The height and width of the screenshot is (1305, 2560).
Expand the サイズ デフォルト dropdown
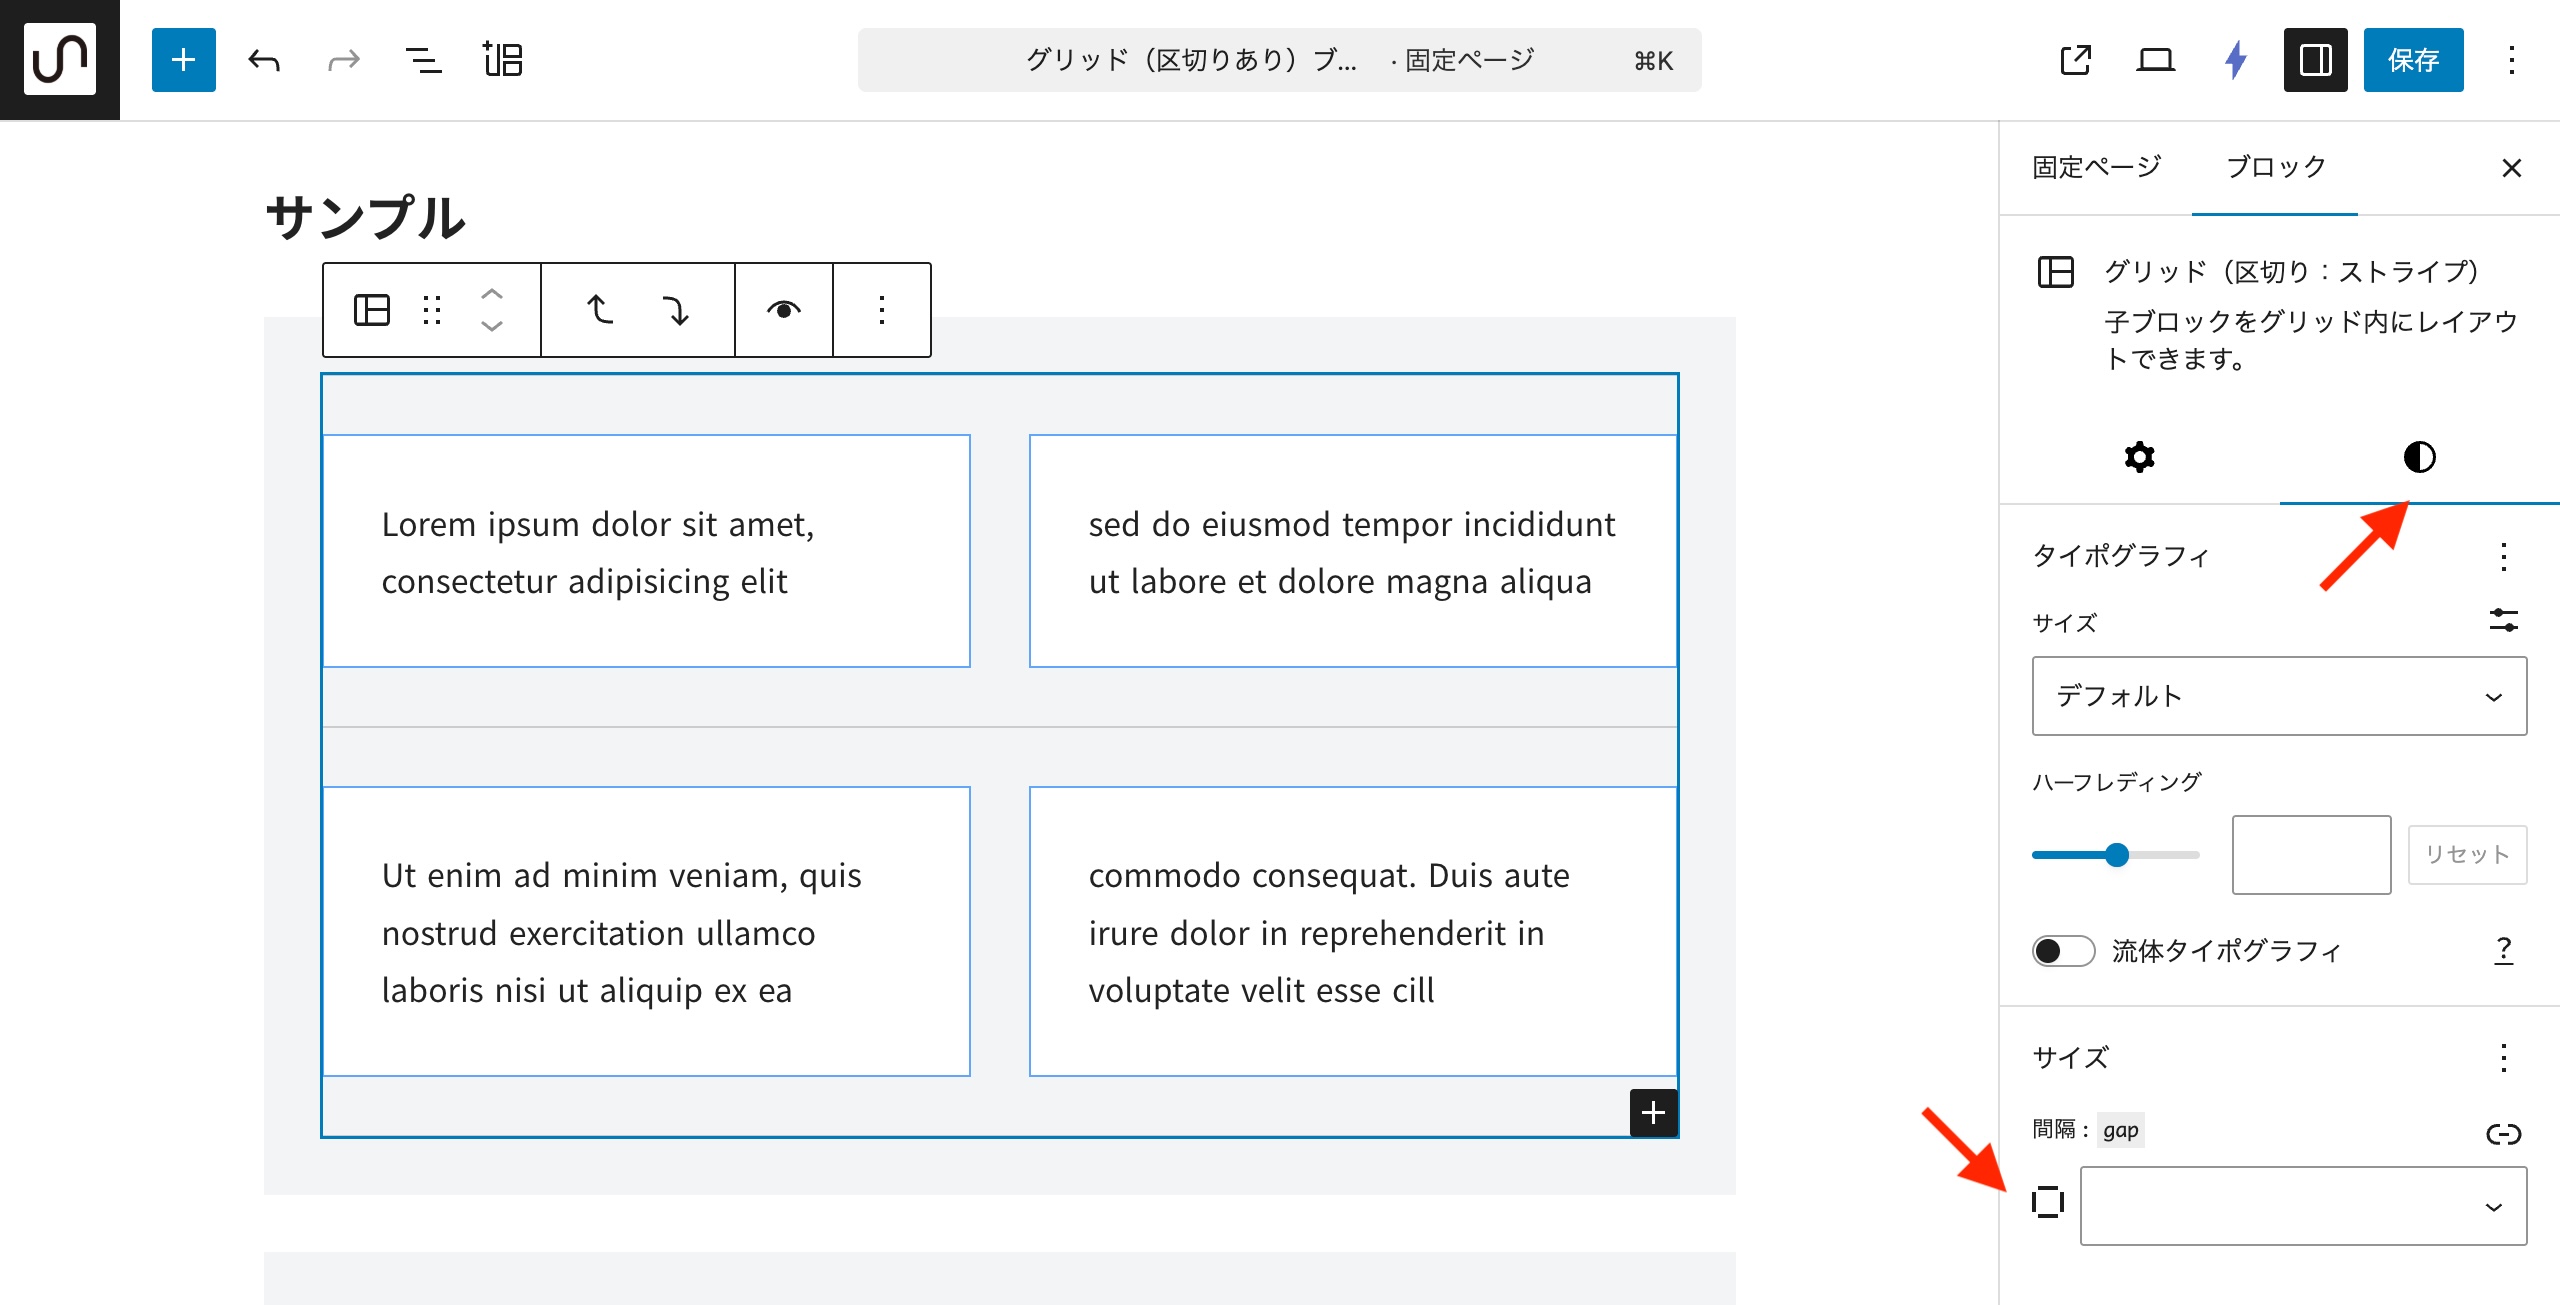click(x=2279, y=696)
